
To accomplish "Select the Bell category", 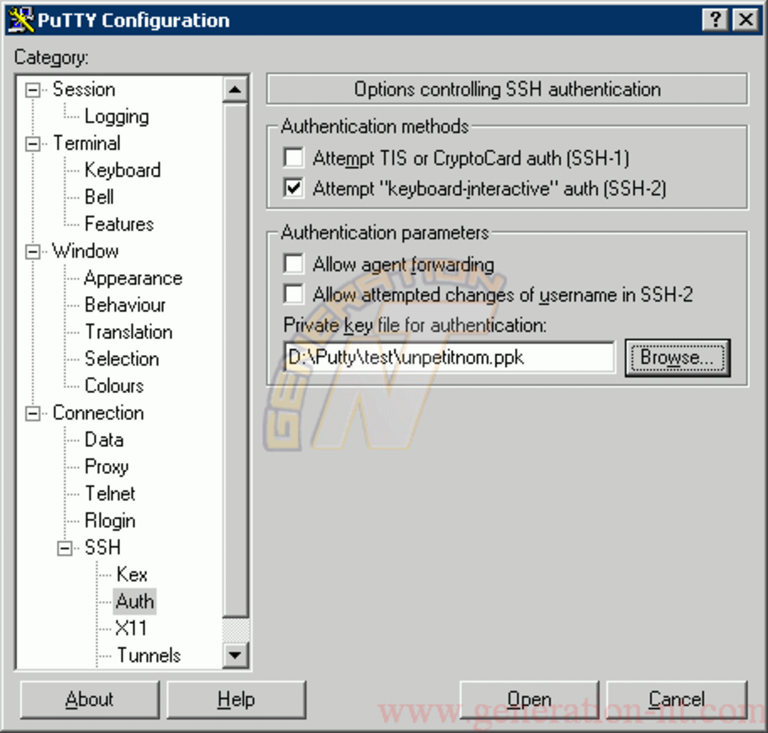I will (99, 197).
